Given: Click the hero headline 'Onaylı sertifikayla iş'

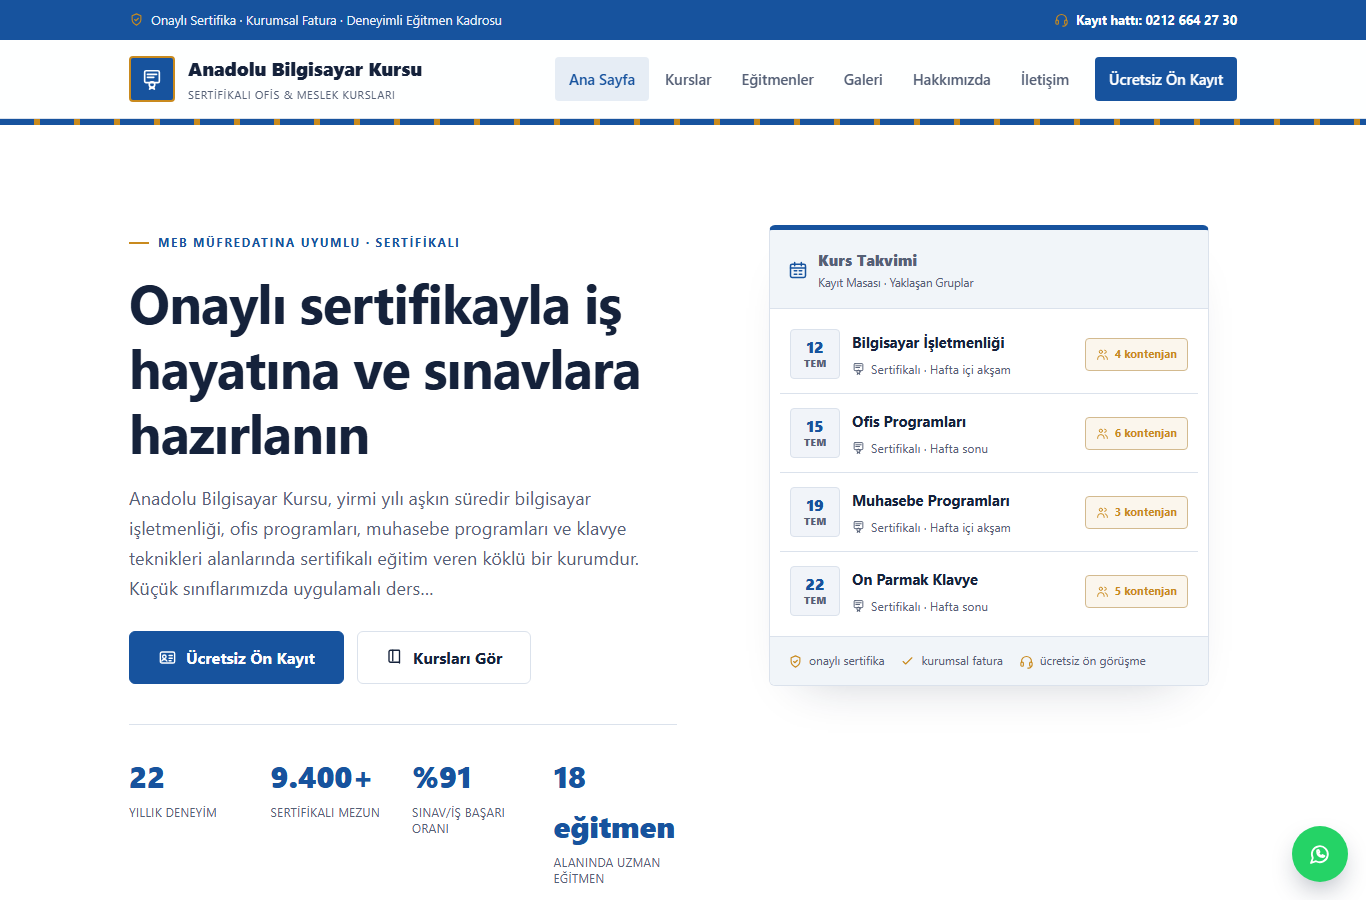Looking at the screenshot, I should pyautogui.click(x=375, y=306).
